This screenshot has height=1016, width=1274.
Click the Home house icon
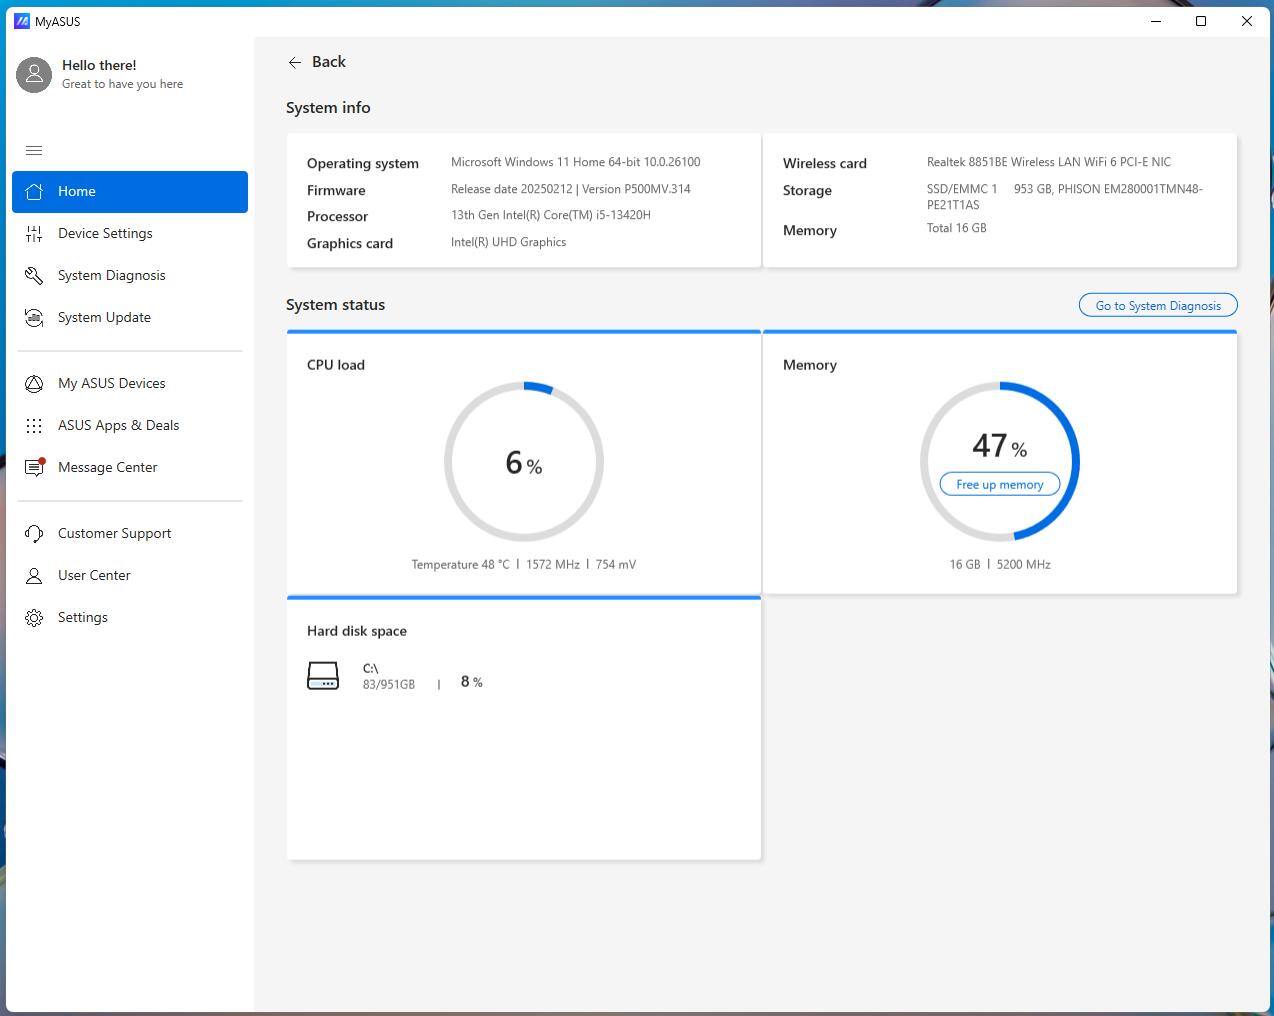34,192
